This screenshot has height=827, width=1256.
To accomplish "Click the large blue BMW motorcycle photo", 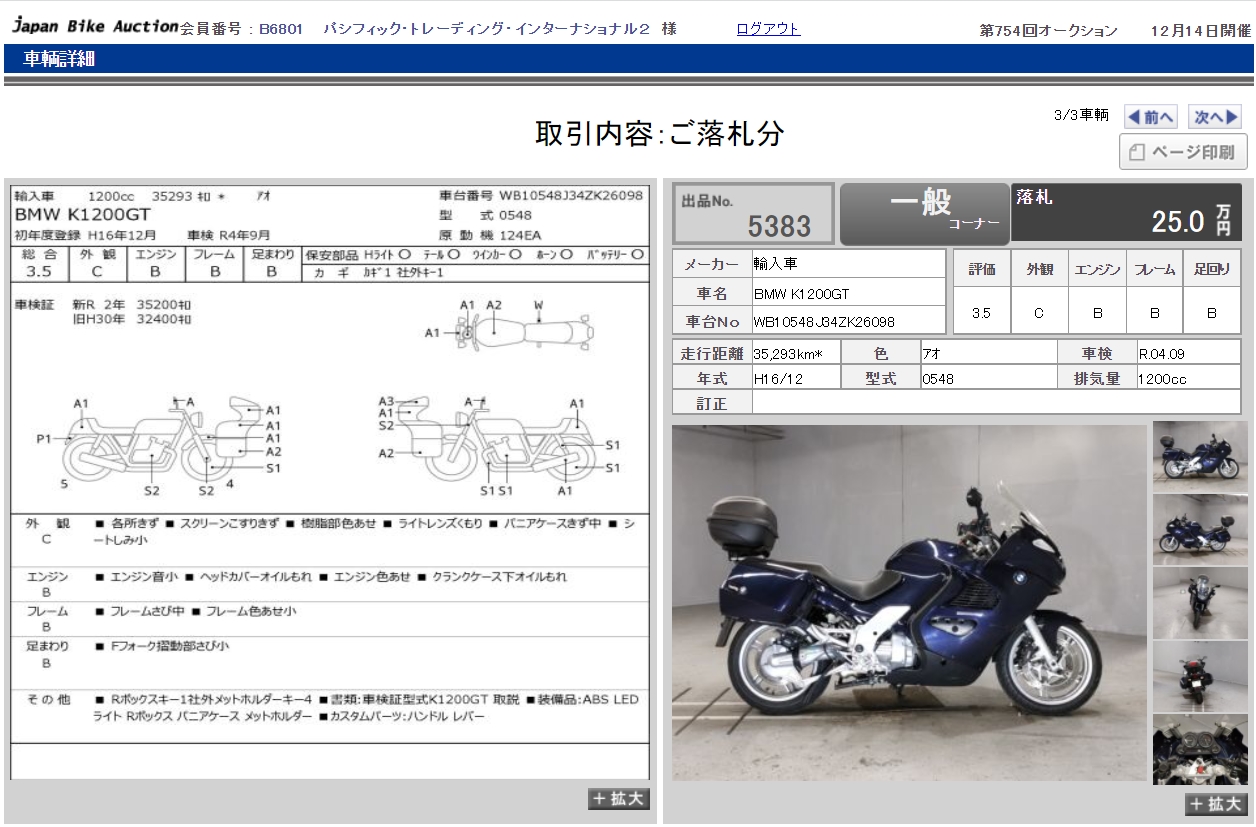I will point(909,603).
